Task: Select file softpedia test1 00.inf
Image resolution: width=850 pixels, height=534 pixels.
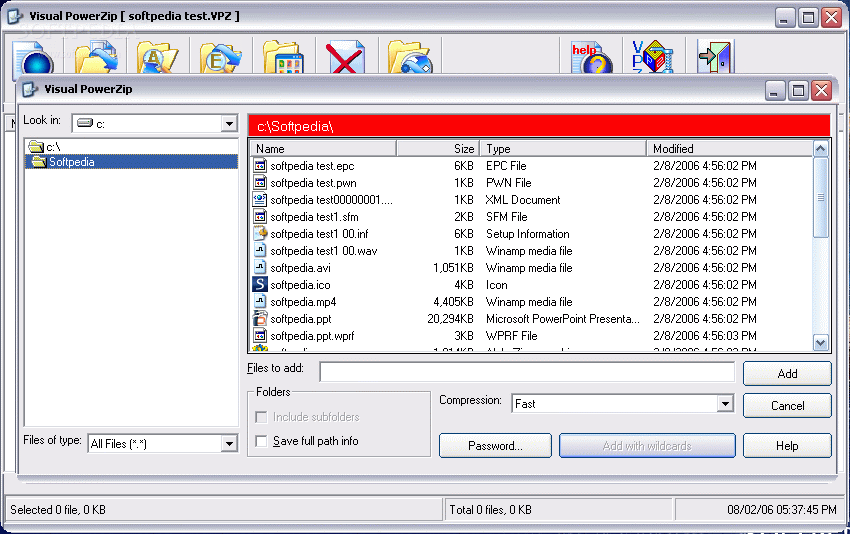Action: [x=319, y=233]
